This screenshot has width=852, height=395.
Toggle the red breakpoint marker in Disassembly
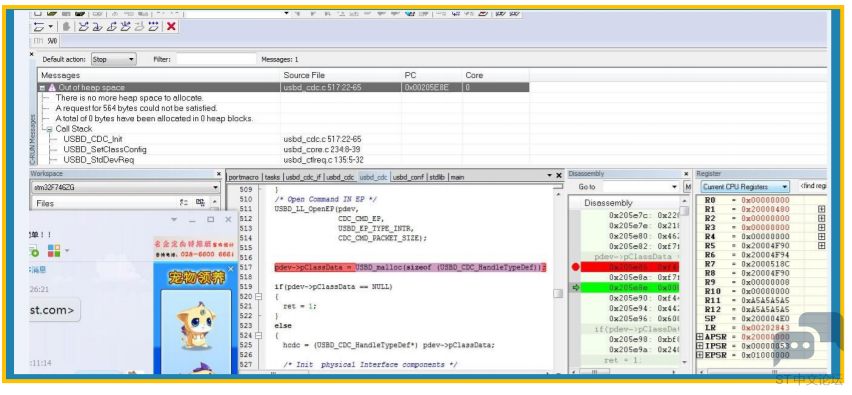(x=575, y=267)
